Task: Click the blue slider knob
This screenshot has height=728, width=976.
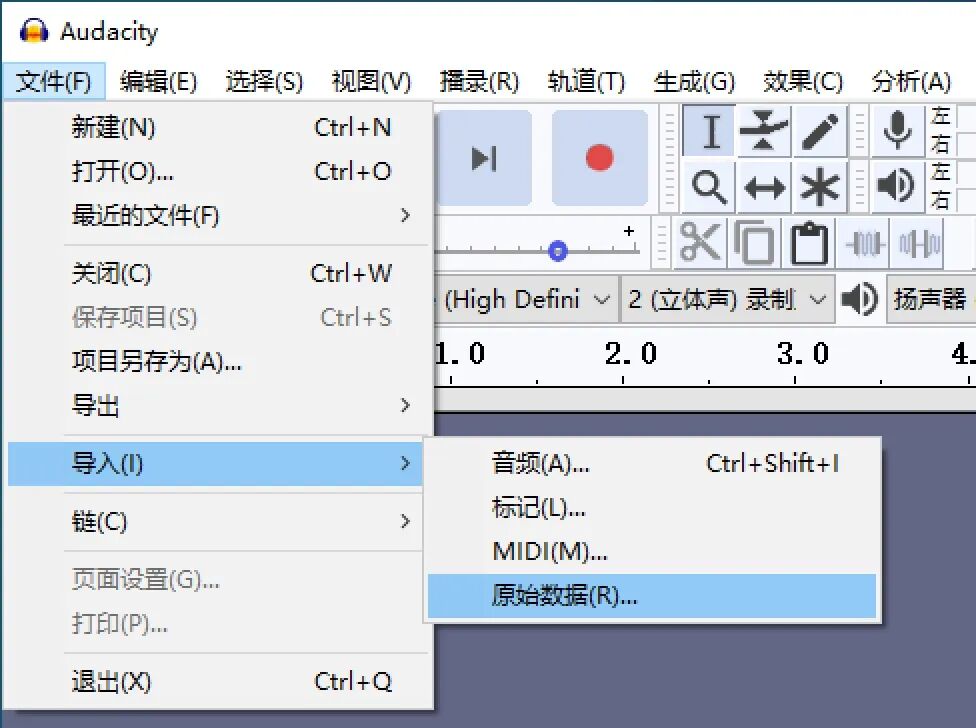Action: 558,251
